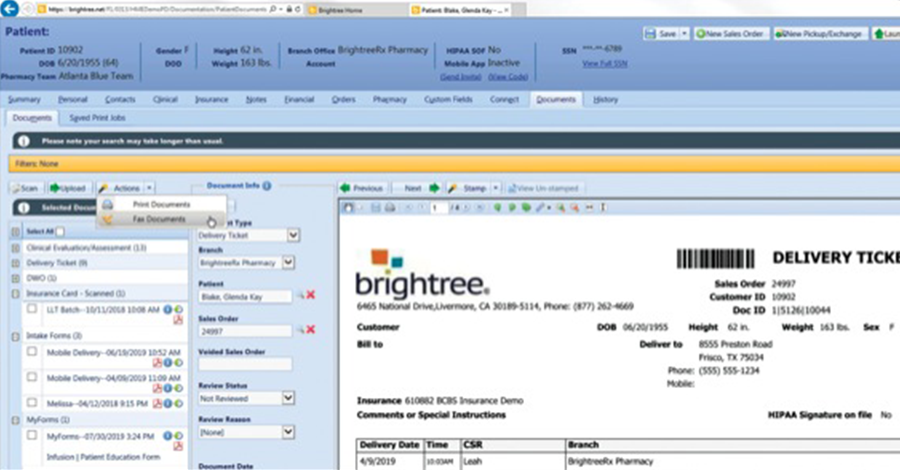Click the text select cursor tool in PDF toolbar
Screen dimensions: 900x470
[x=603, y=208]
